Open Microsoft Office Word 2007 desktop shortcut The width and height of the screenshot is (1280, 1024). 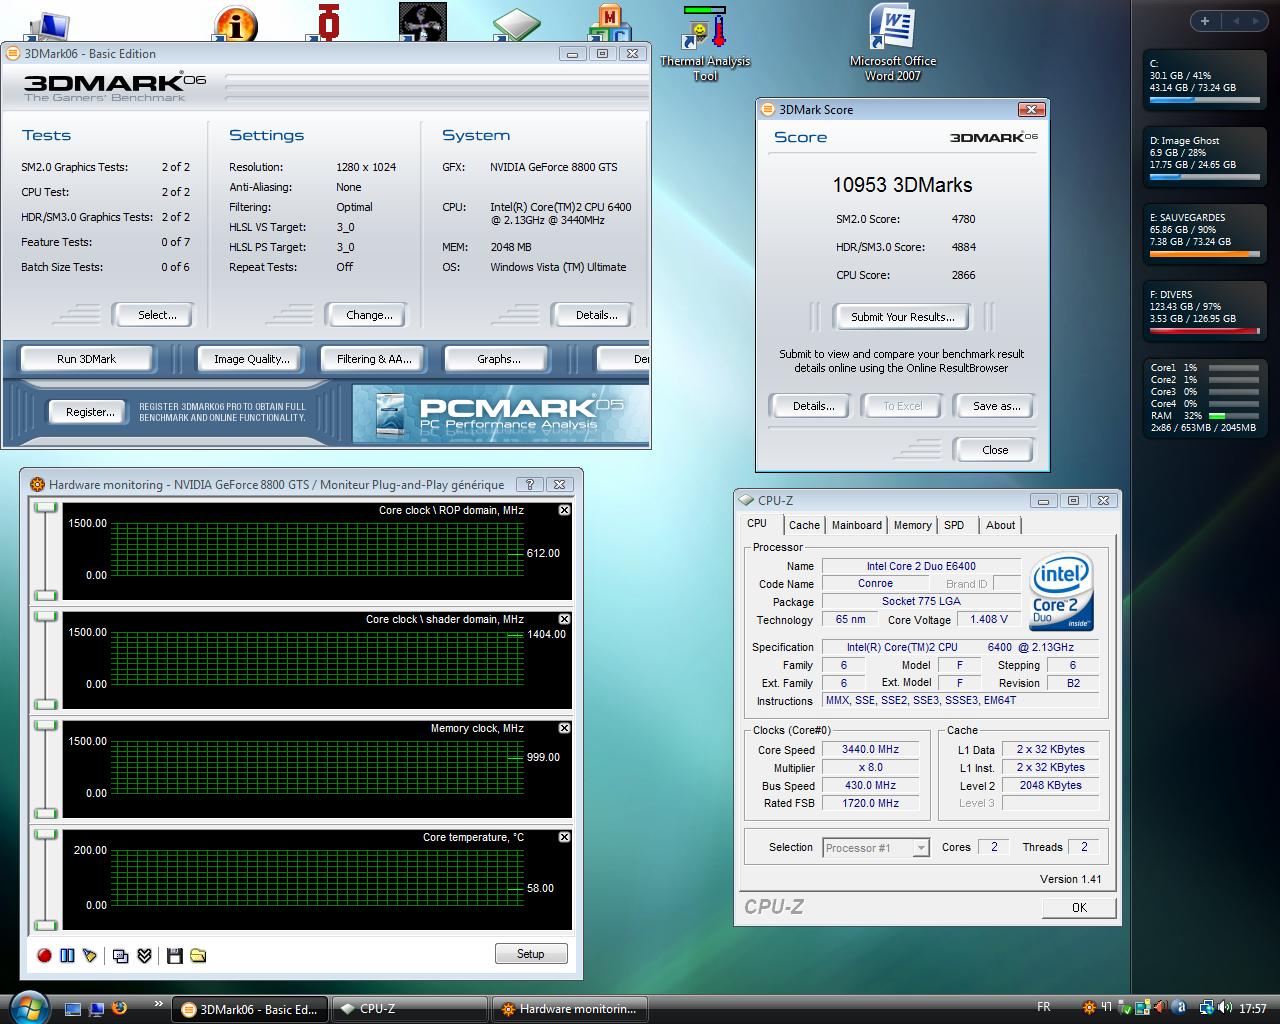tap(892, 44)
